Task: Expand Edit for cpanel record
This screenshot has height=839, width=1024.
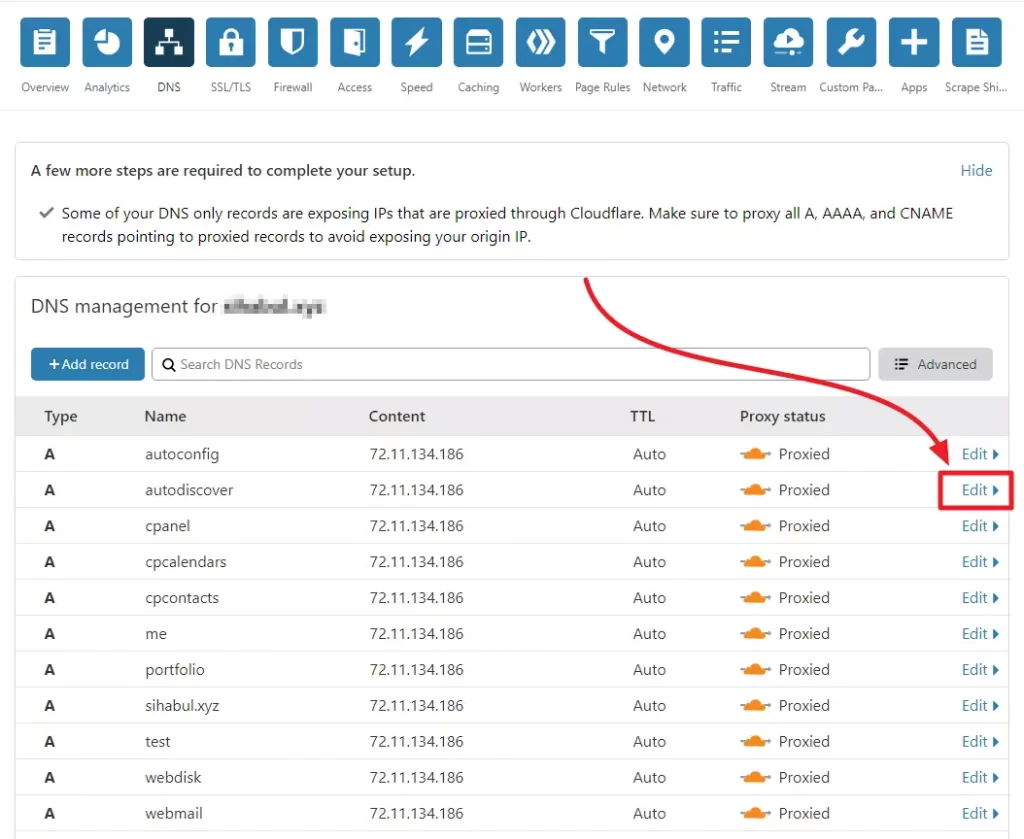Action: (980, 526)
